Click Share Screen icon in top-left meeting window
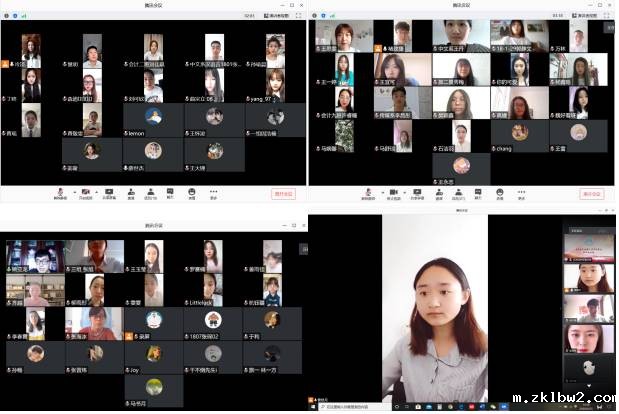Viewport: 619px width, 414px height. click(108, 192)
